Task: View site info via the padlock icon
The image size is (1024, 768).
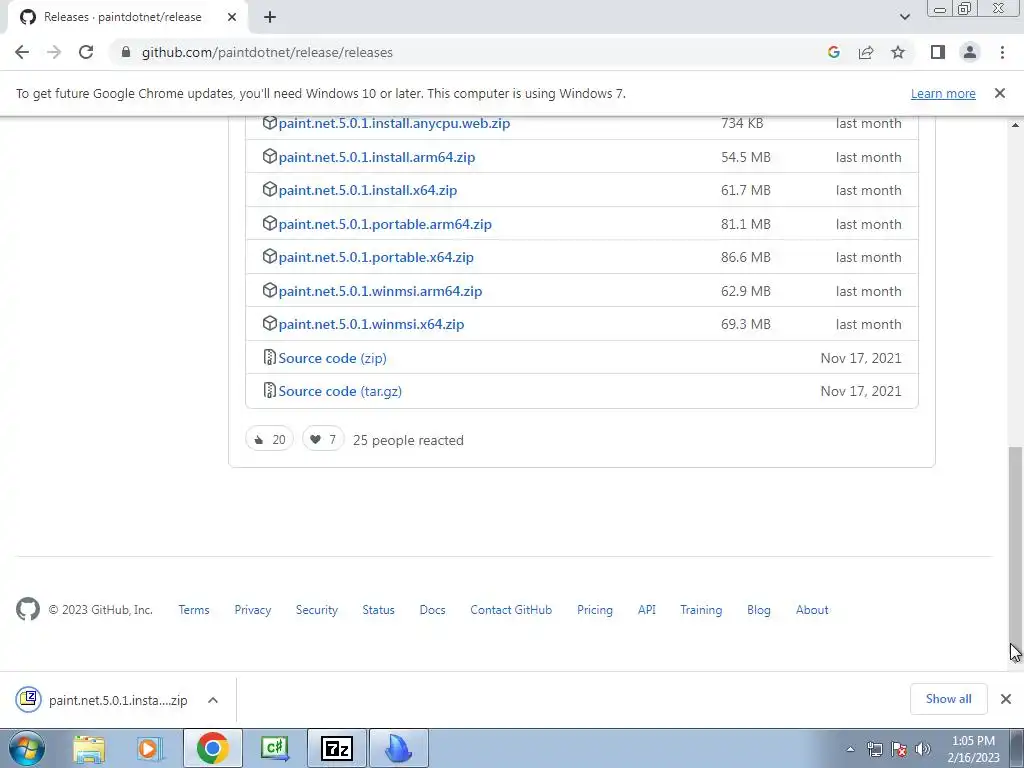Action: pos(126,52)
